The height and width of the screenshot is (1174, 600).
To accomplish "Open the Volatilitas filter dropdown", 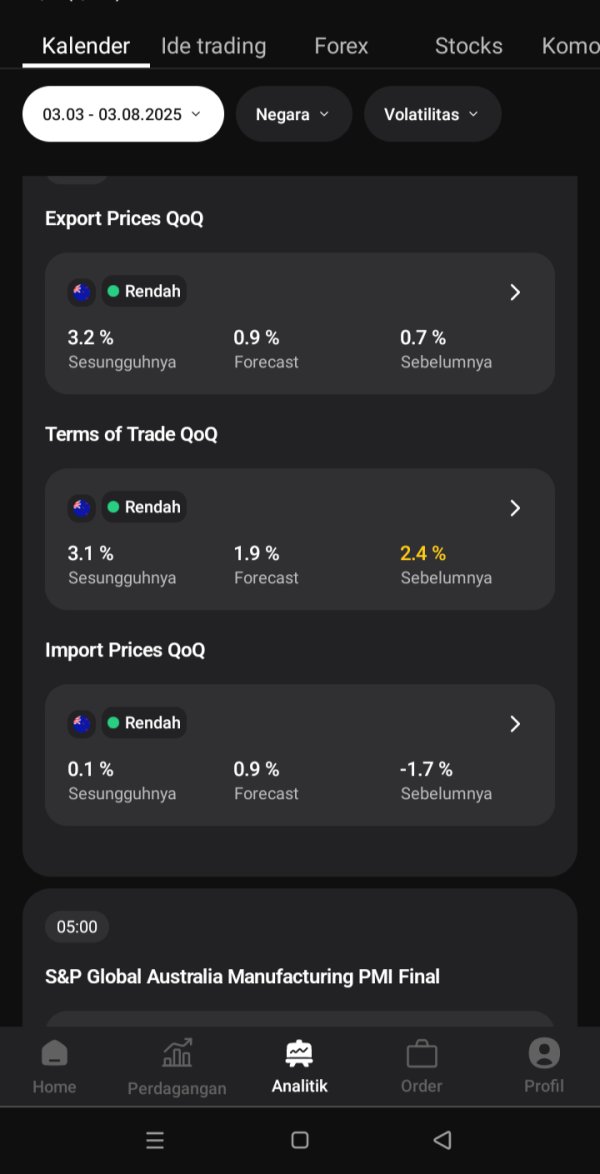I will 432,114.
